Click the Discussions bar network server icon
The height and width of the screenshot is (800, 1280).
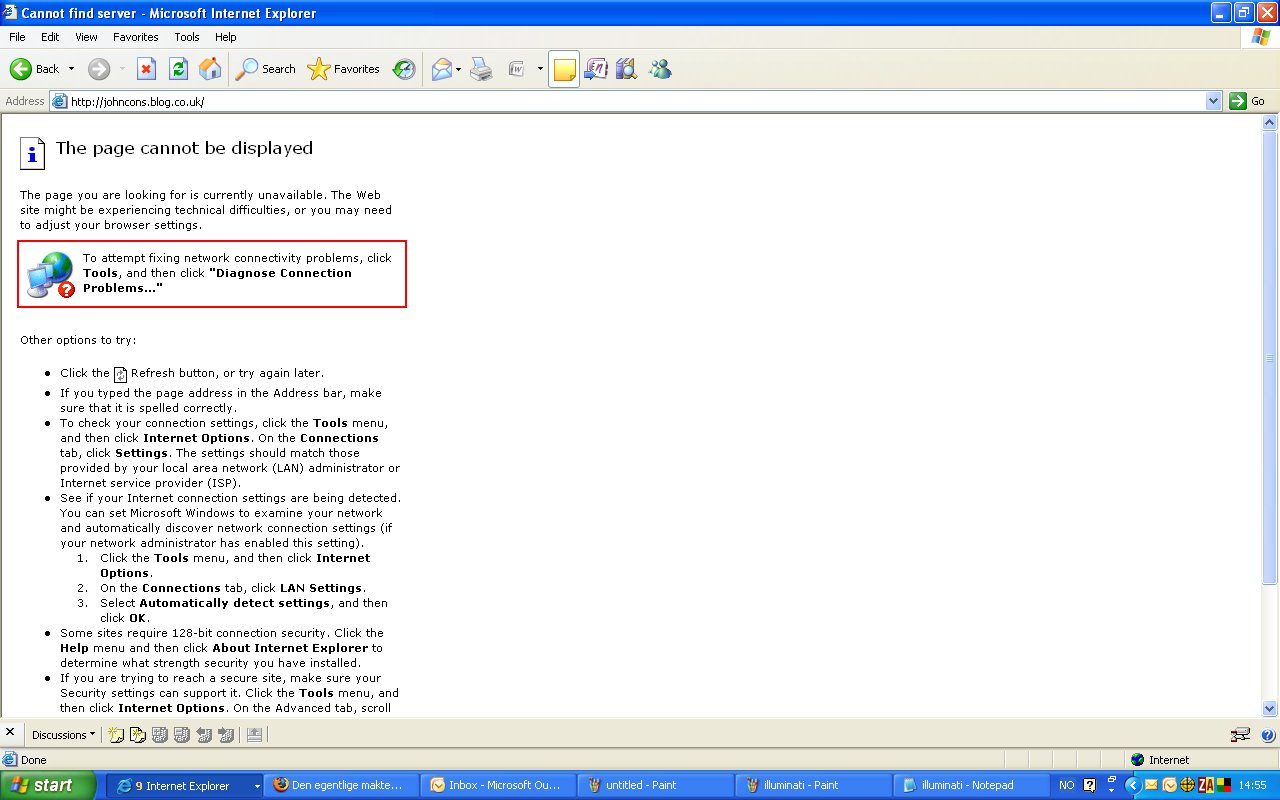(1240, 735)
